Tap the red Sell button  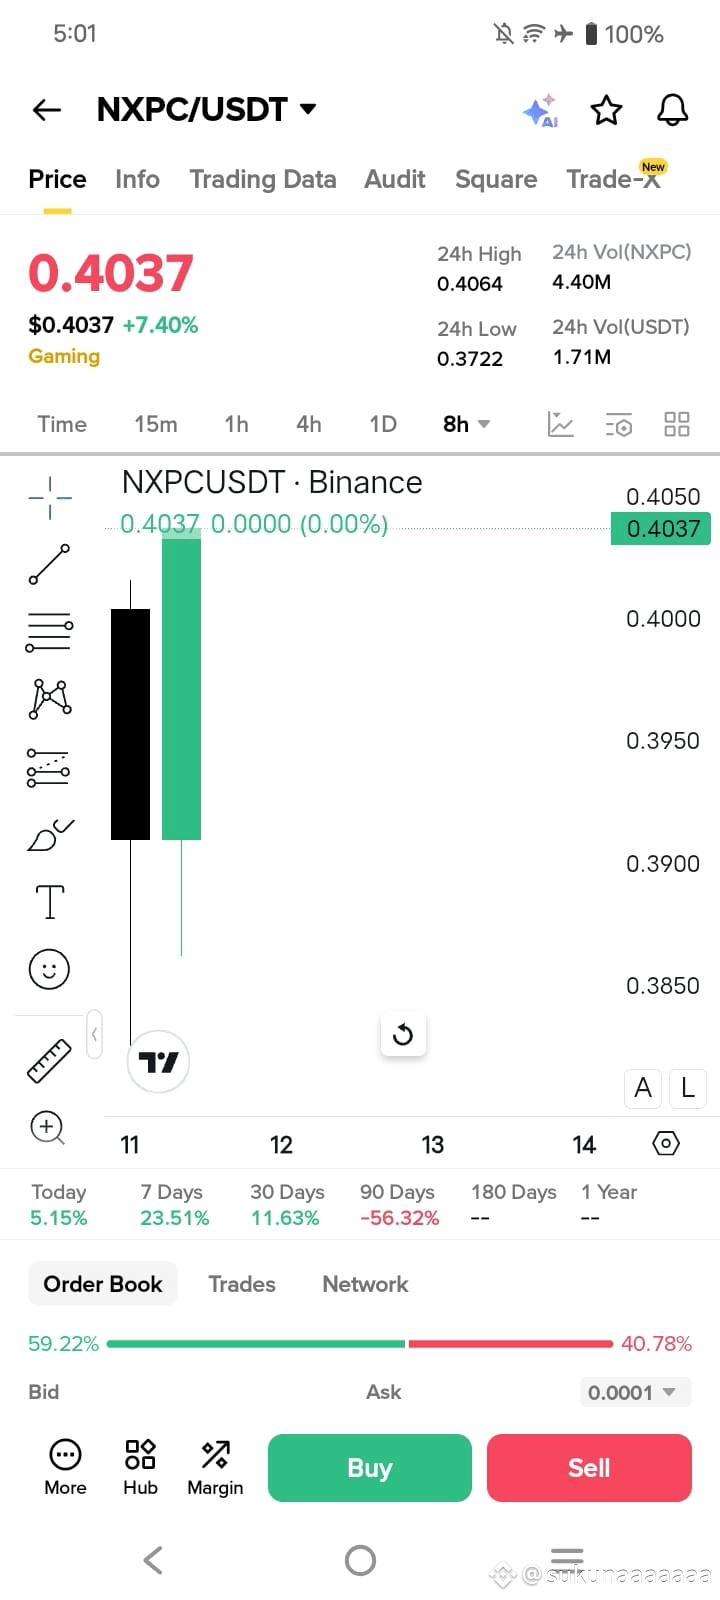click(589, 1468)
